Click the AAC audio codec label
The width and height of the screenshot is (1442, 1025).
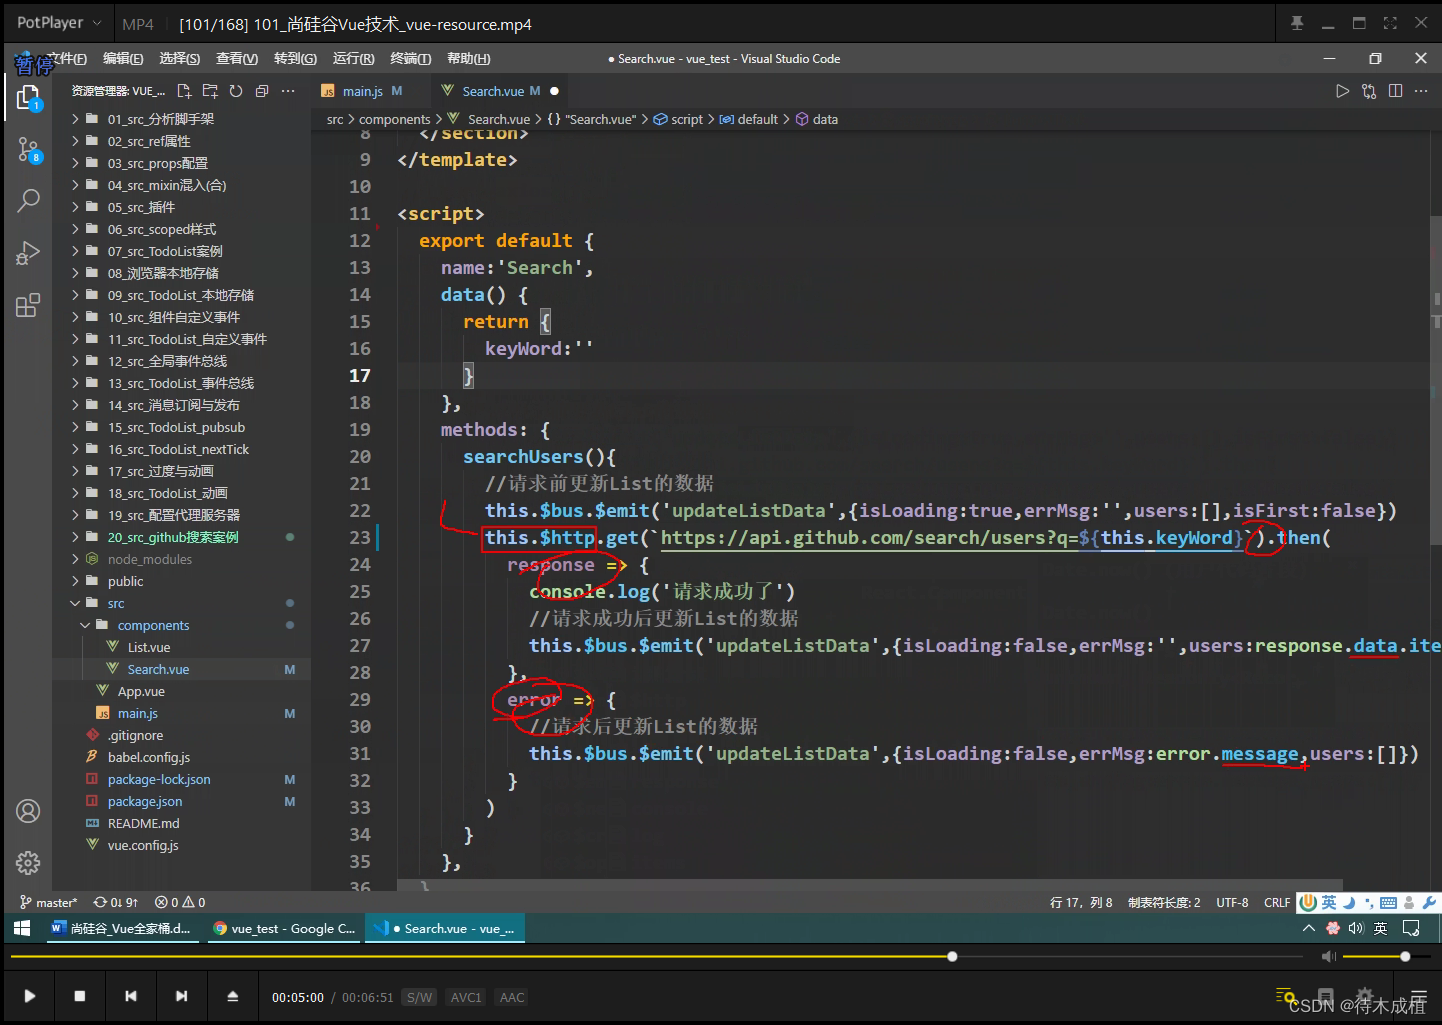(x=512, y=997)
